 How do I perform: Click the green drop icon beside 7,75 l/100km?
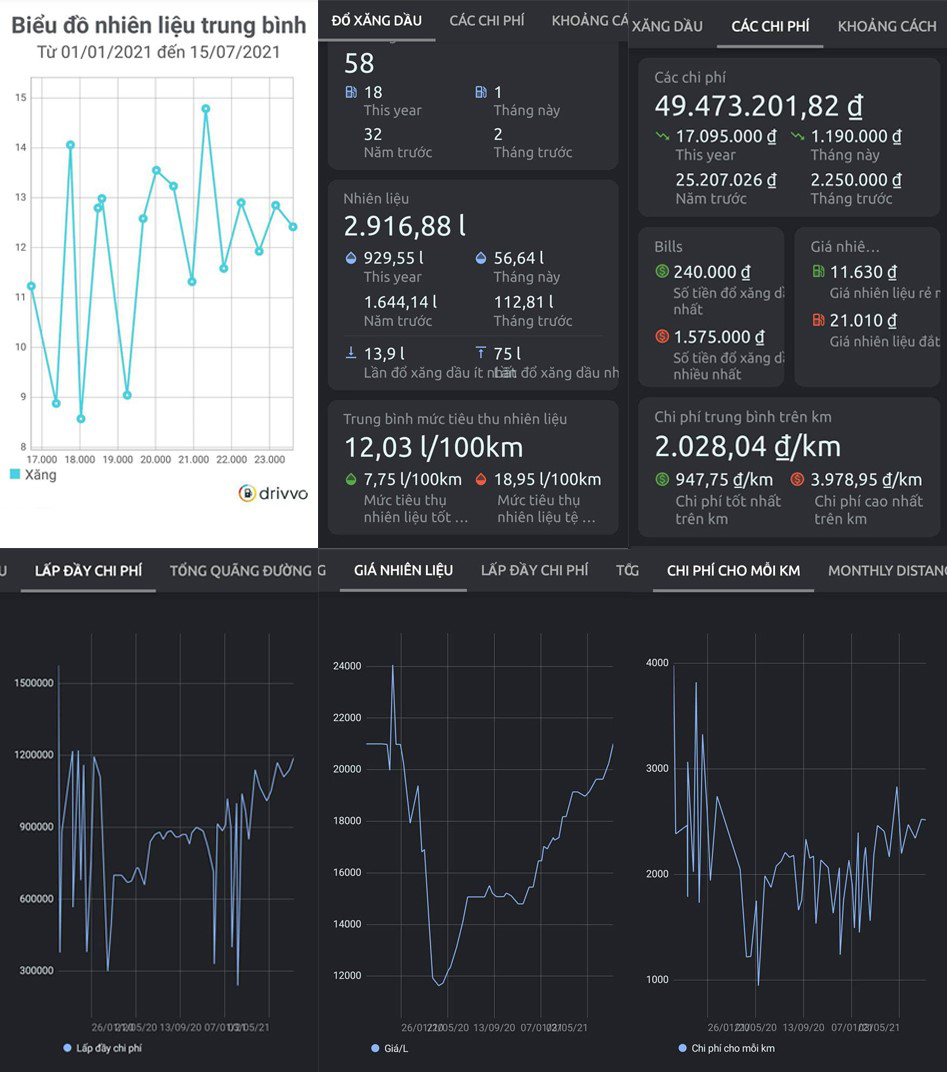coord(351,479)
